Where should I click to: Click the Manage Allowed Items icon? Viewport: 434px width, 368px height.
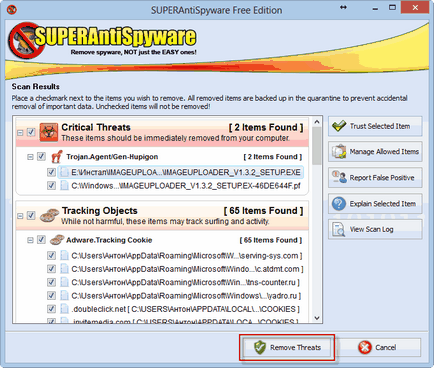tap(339, 152)
